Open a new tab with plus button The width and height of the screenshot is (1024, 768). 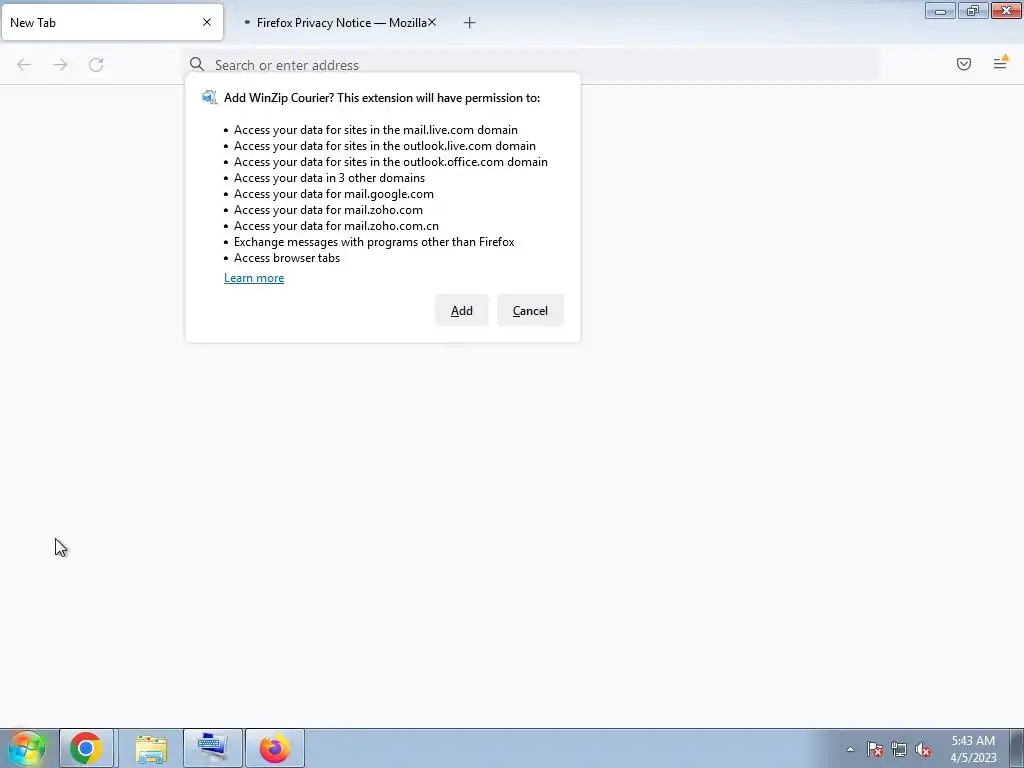coord(470,23)
